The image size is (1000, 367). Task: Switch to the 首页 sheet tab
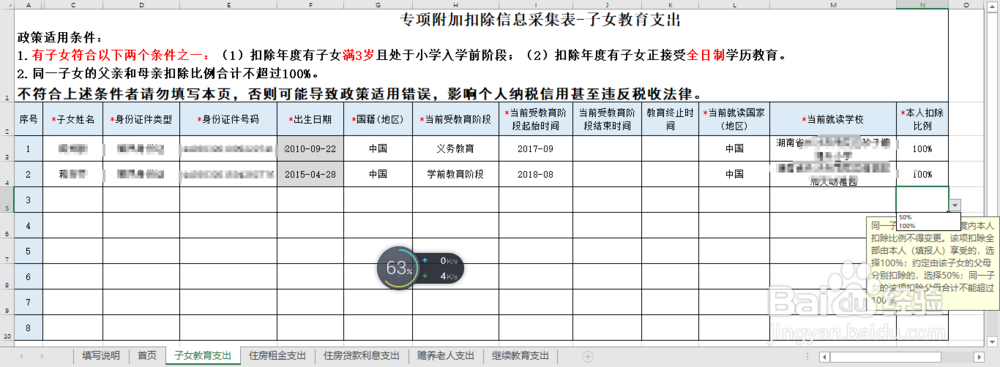147,356
